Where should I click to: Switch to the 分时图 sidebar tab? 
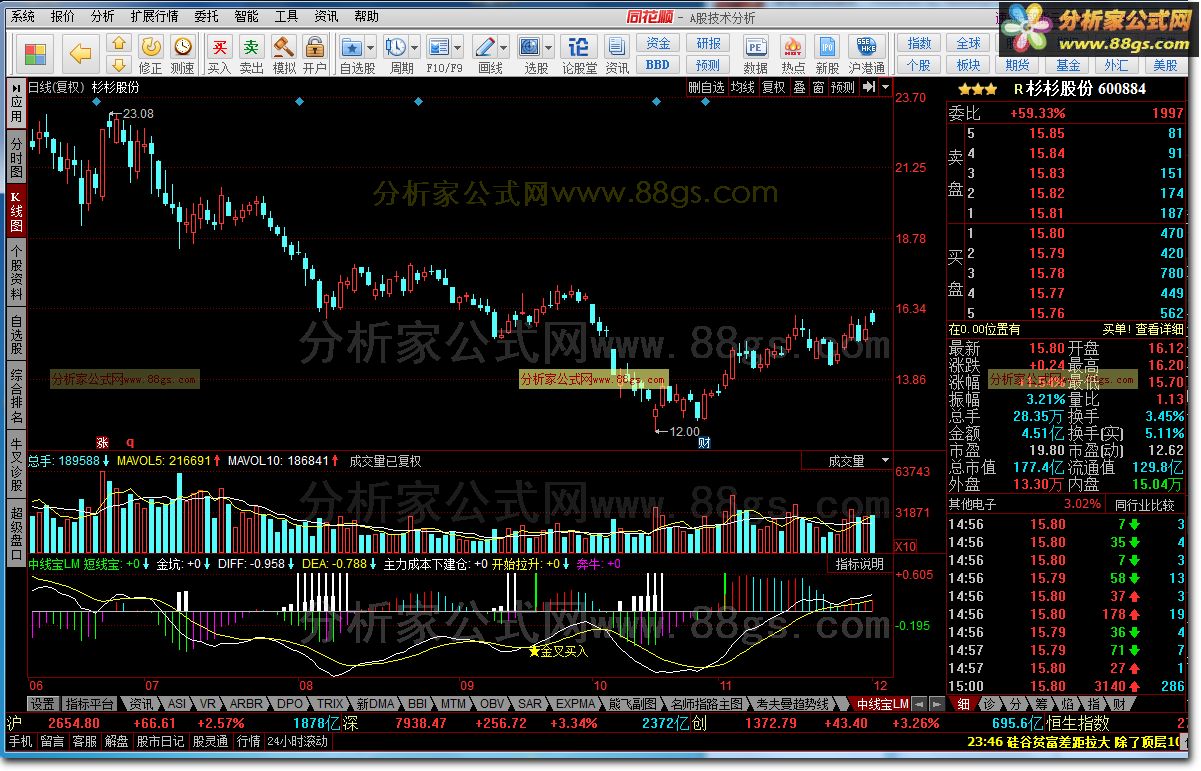point(16,157)
